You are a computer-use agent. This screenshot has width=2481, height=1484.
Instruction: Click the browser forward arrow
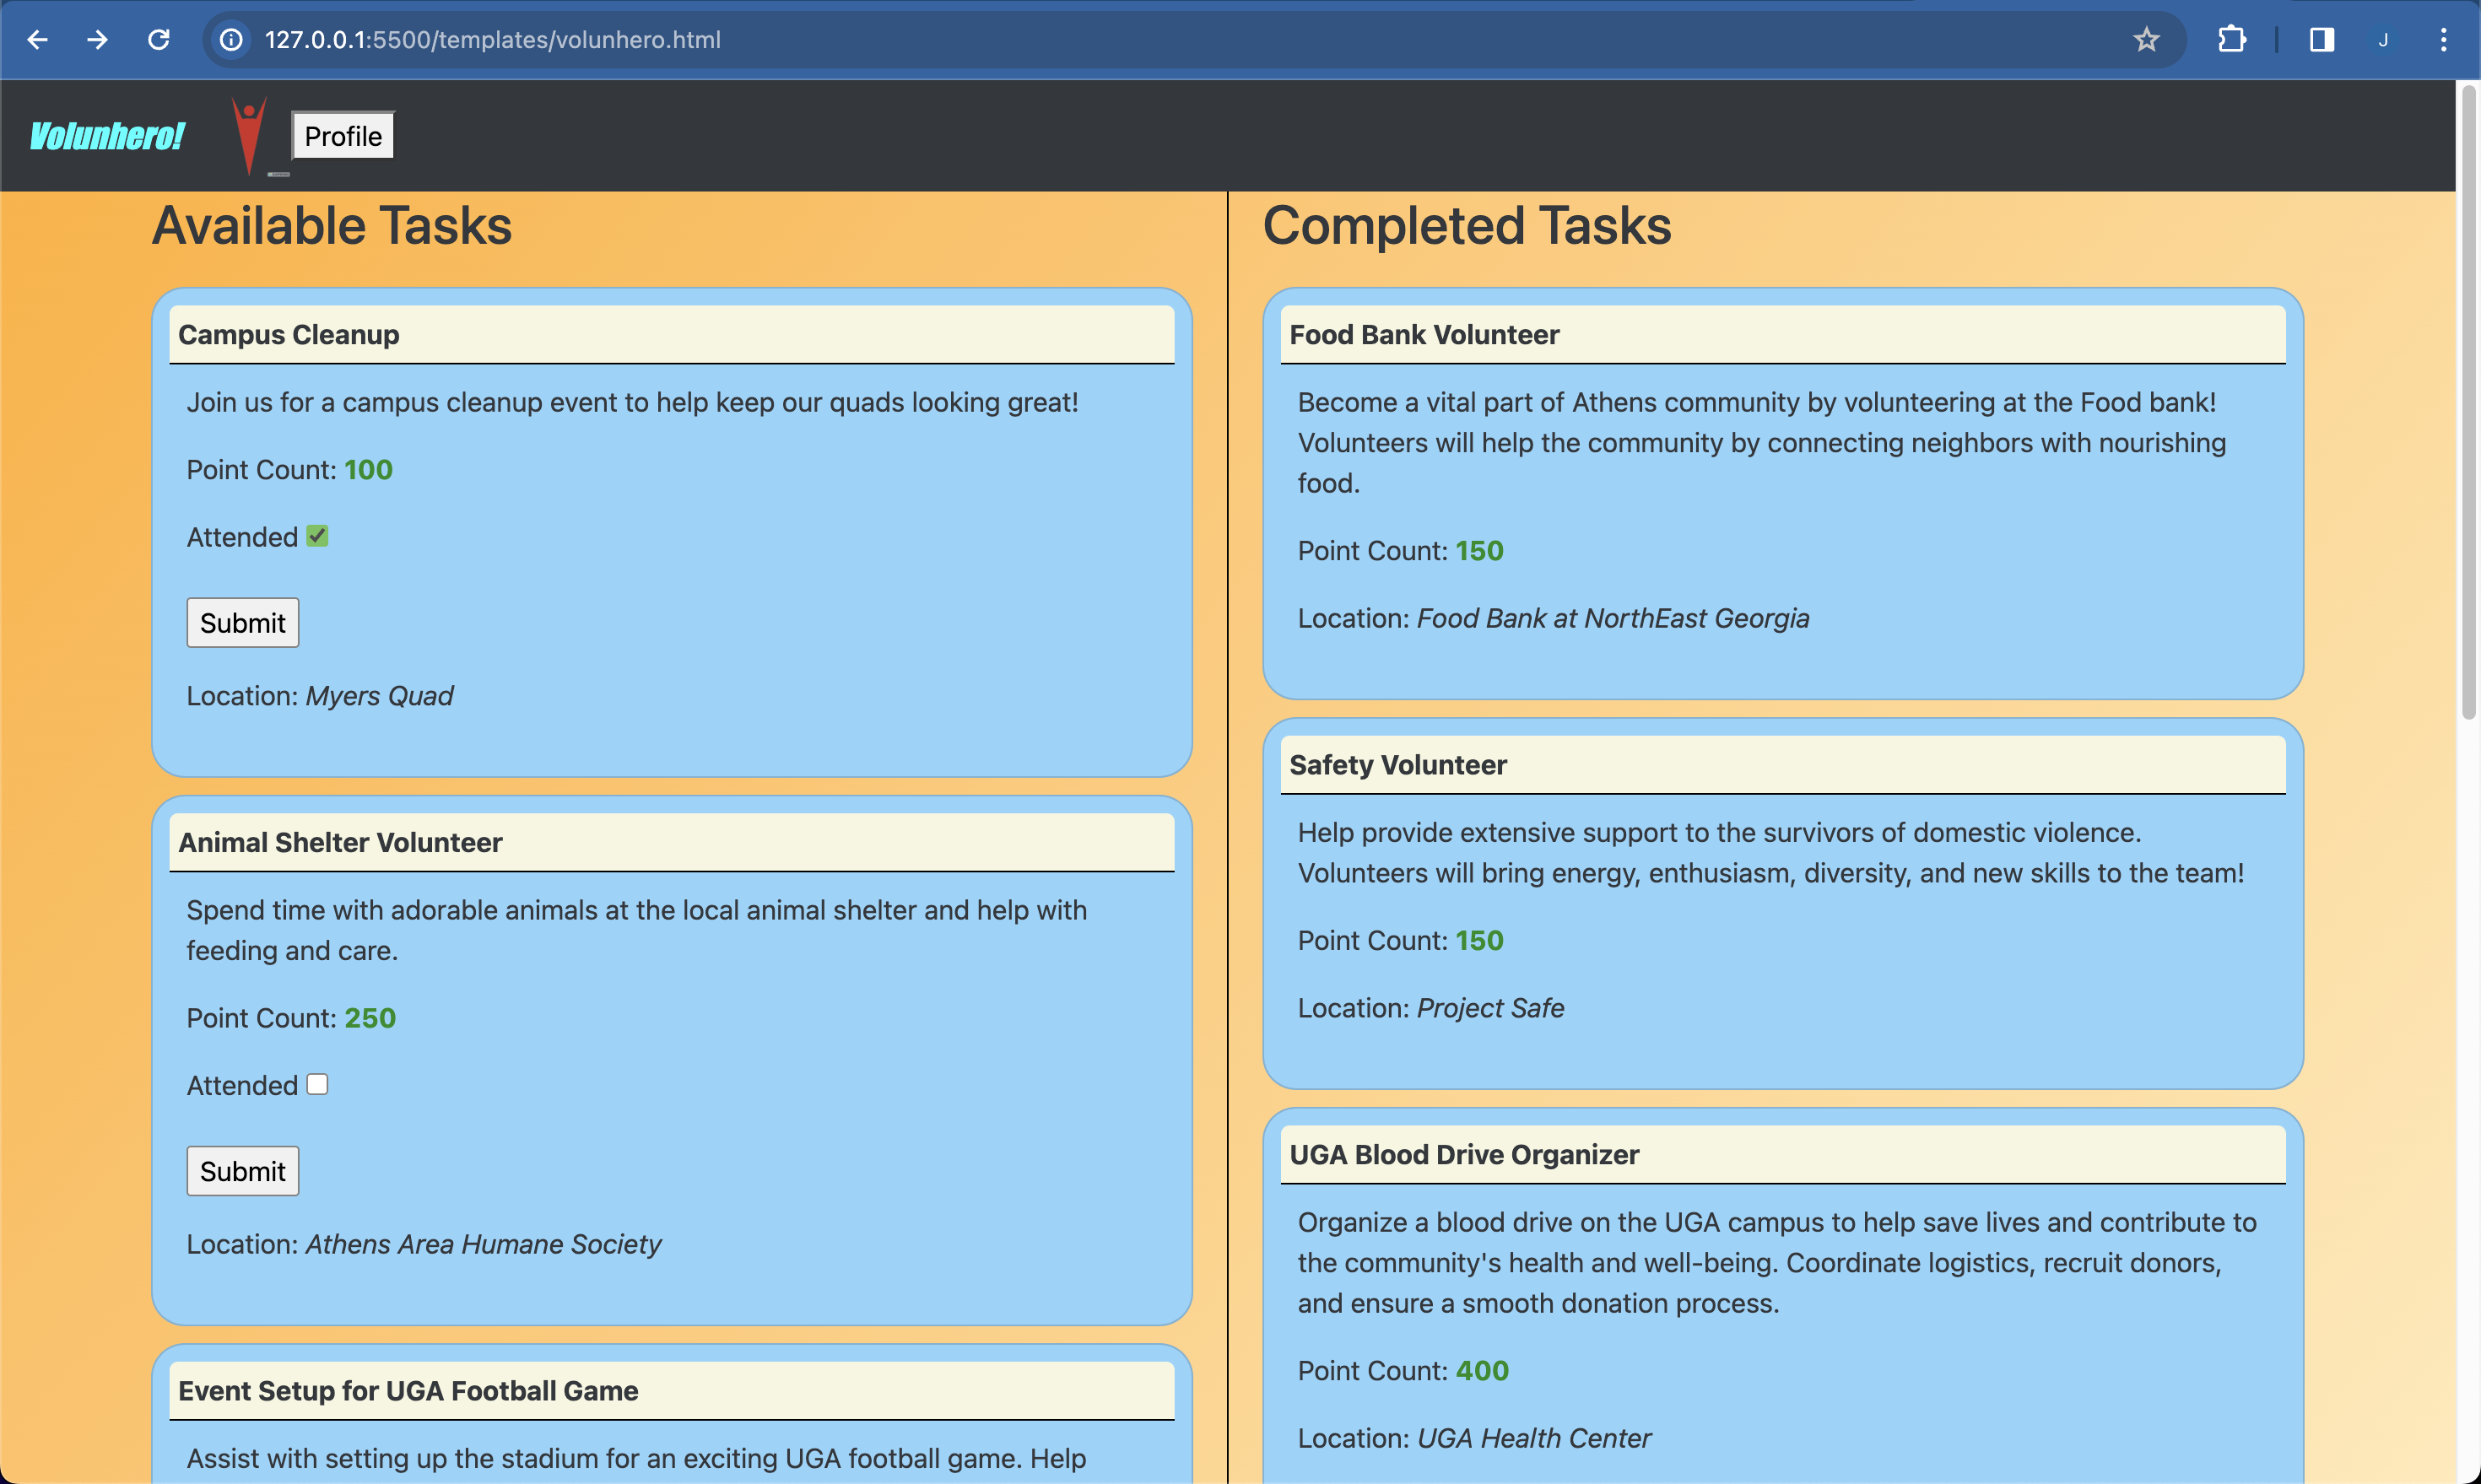97,40
